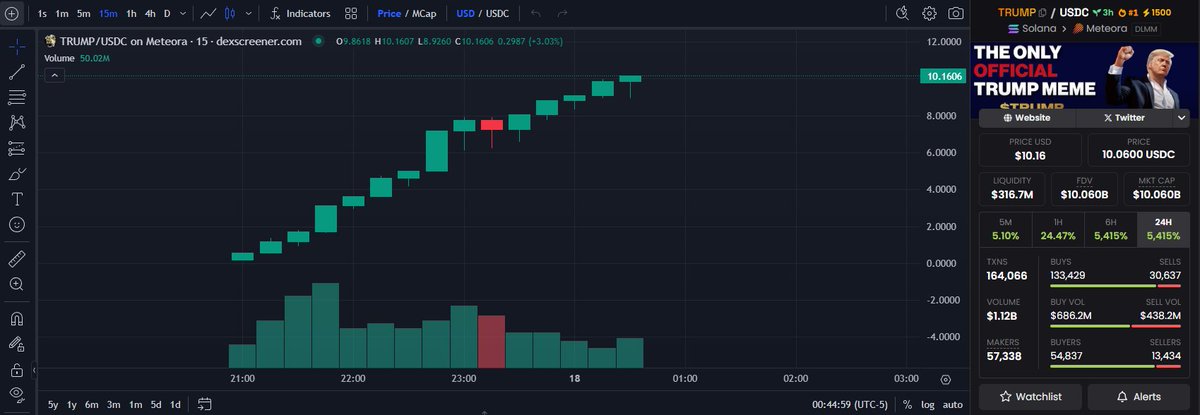Open the forecasting and measurement tools

16,148
